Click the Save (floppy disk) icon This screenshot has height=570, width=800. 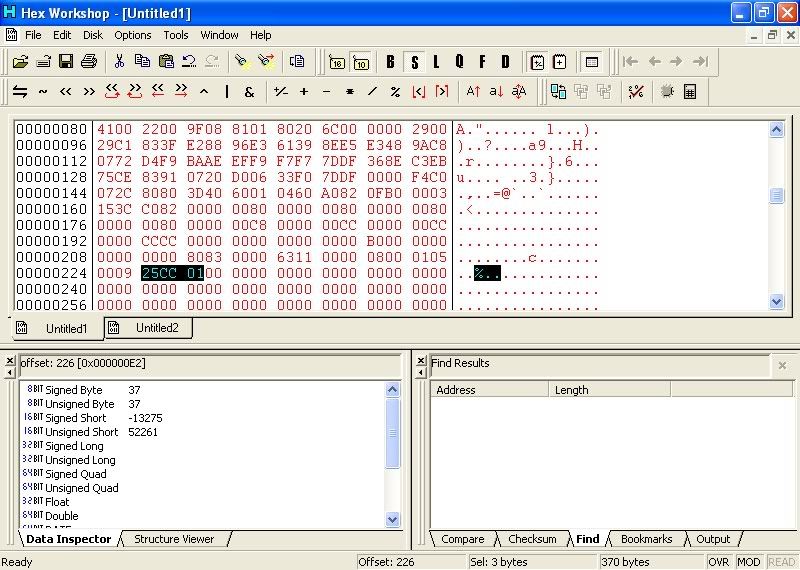(66, 62)
